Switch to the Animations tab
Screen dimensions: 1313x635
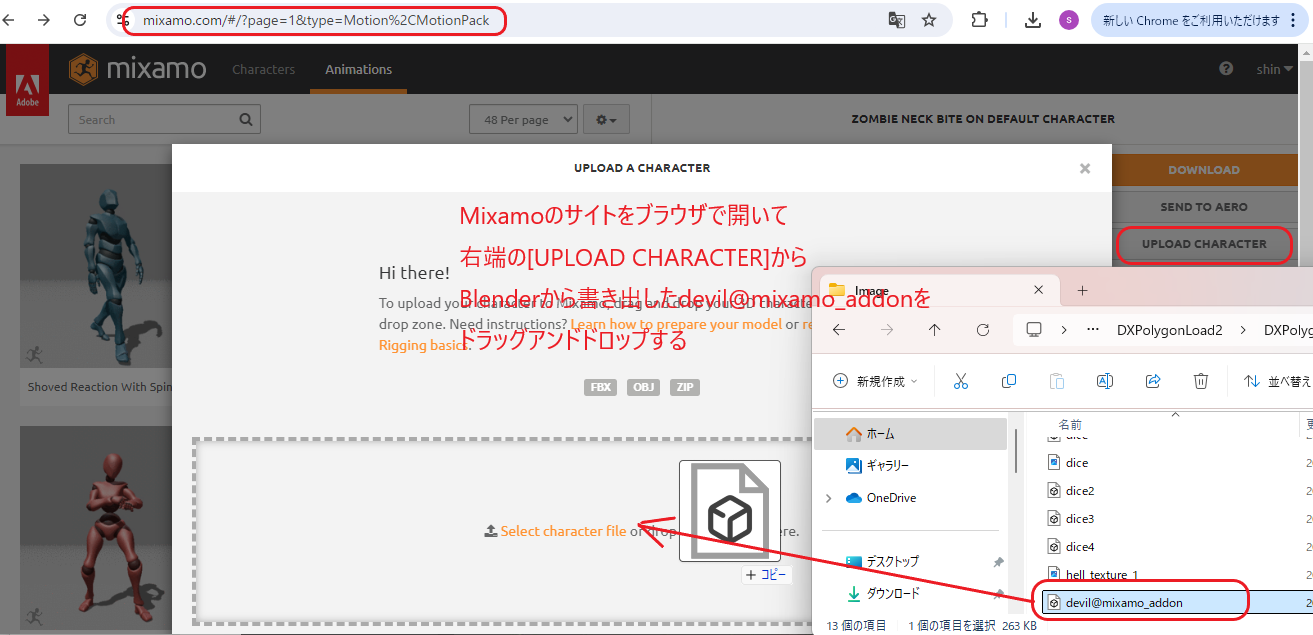point(358,69)
